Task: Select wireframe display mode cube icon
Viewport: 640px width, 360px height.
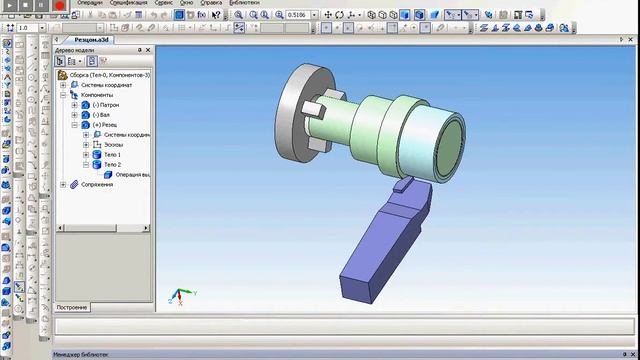Action: [x=371, y=15]
